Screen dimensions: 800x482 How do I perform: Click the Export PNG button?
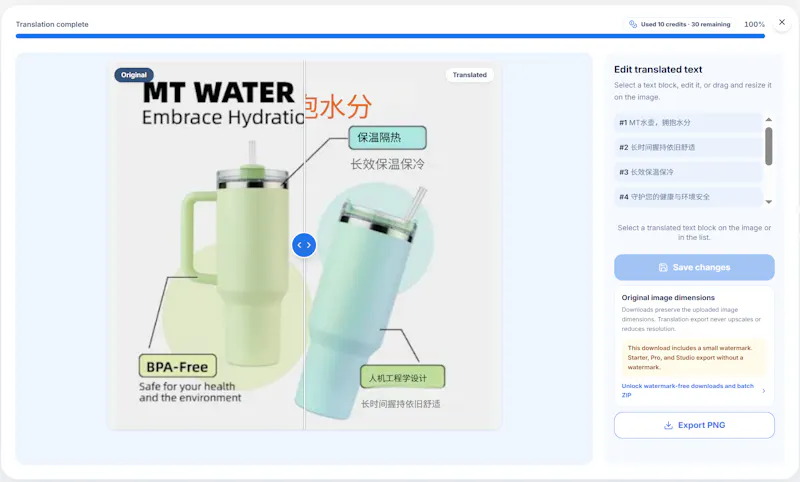[x=694, y=425]
